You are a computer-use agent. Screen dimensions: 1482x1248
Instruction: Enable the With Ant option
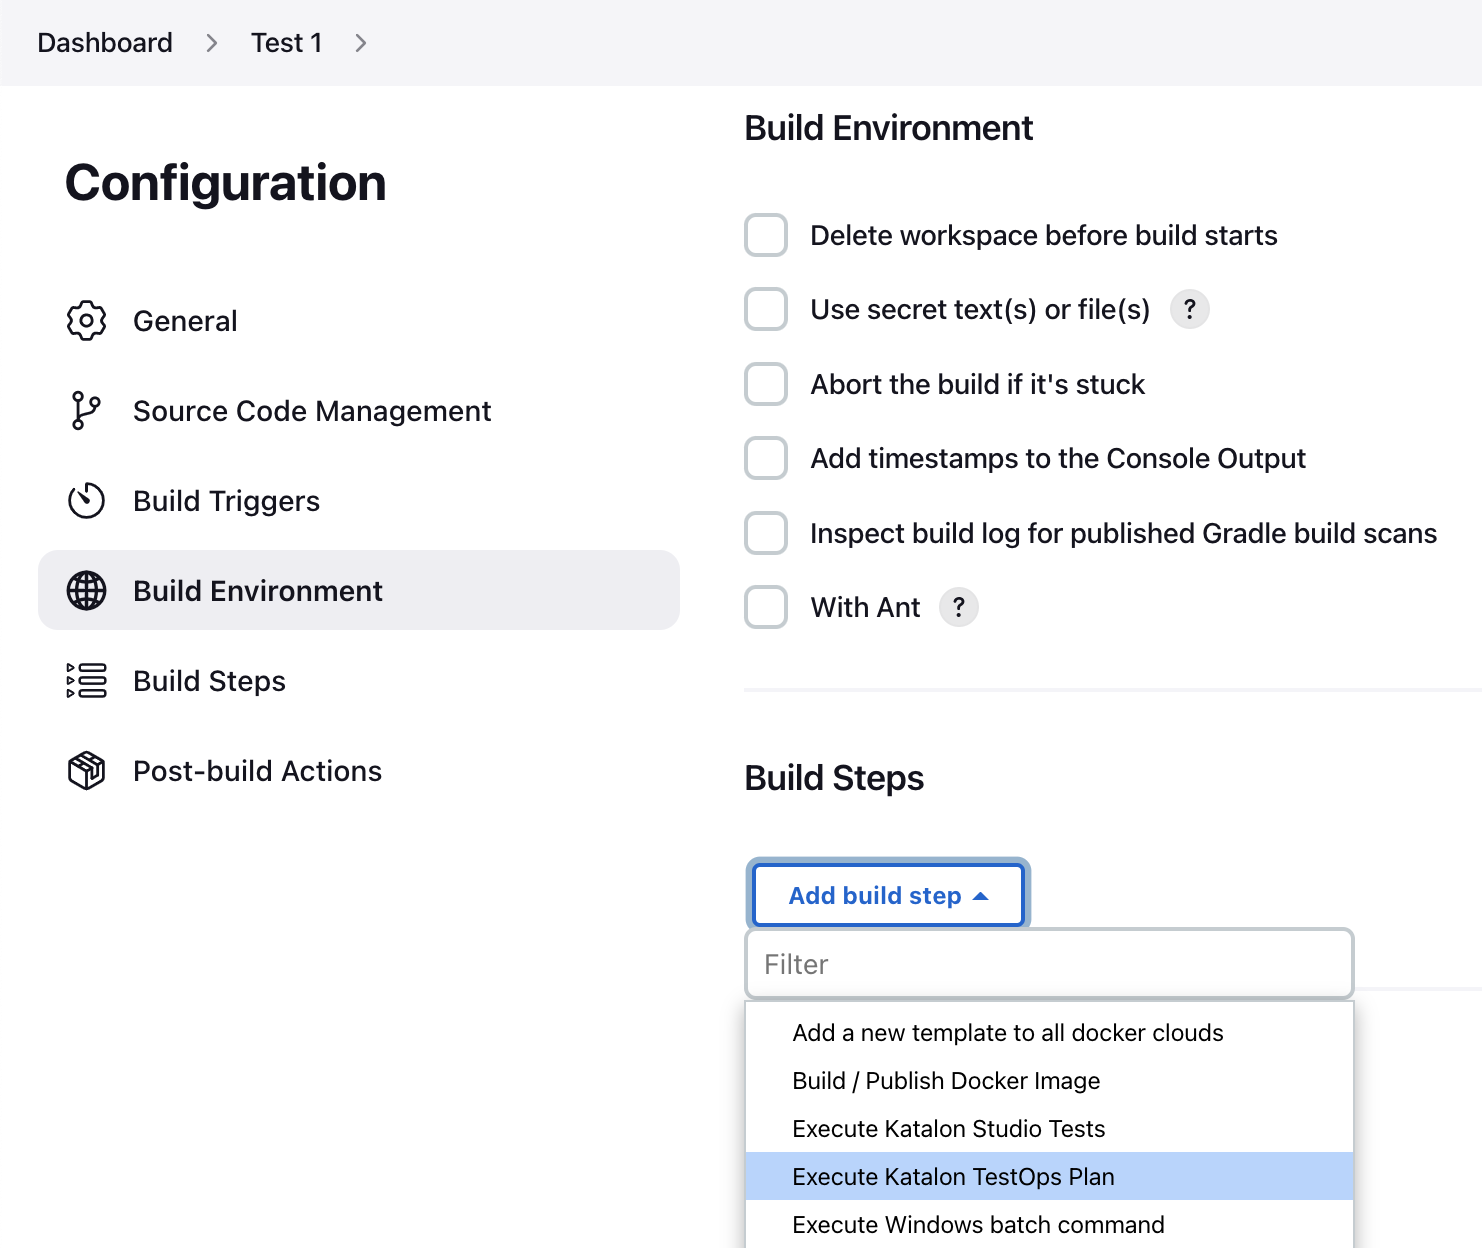pyautogui.click(x=765, y=607)
